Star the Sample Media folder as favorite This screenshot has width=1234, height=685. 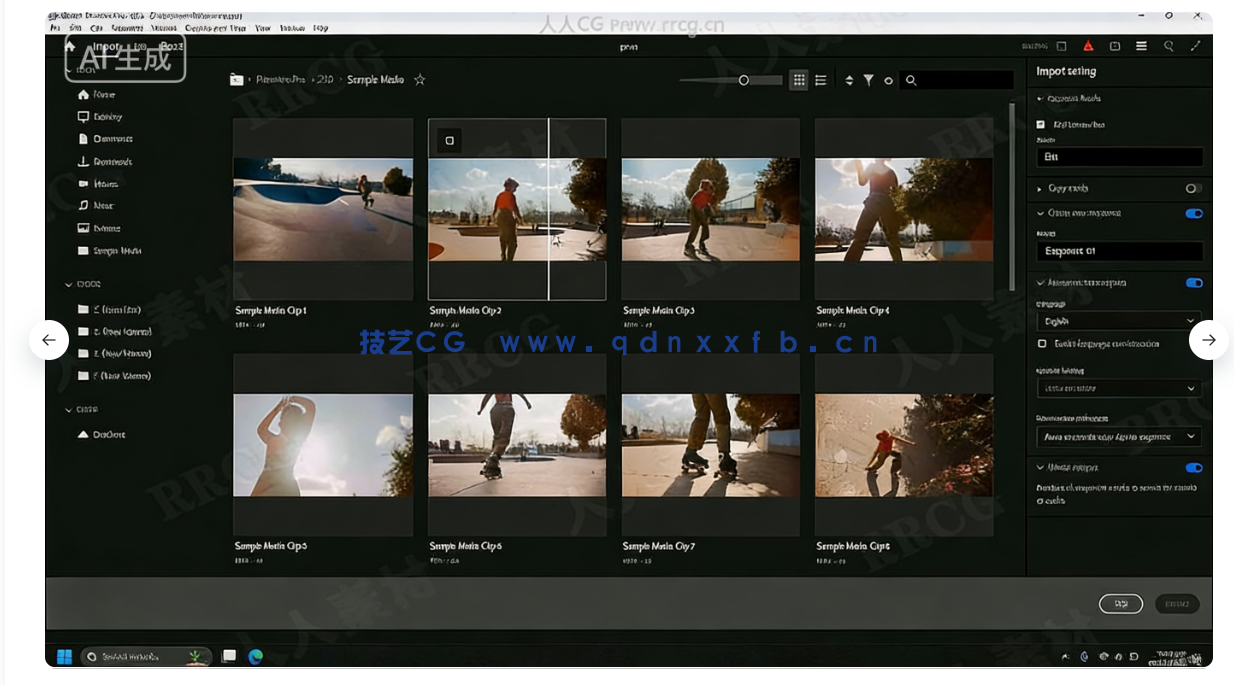tap(420, 79)
